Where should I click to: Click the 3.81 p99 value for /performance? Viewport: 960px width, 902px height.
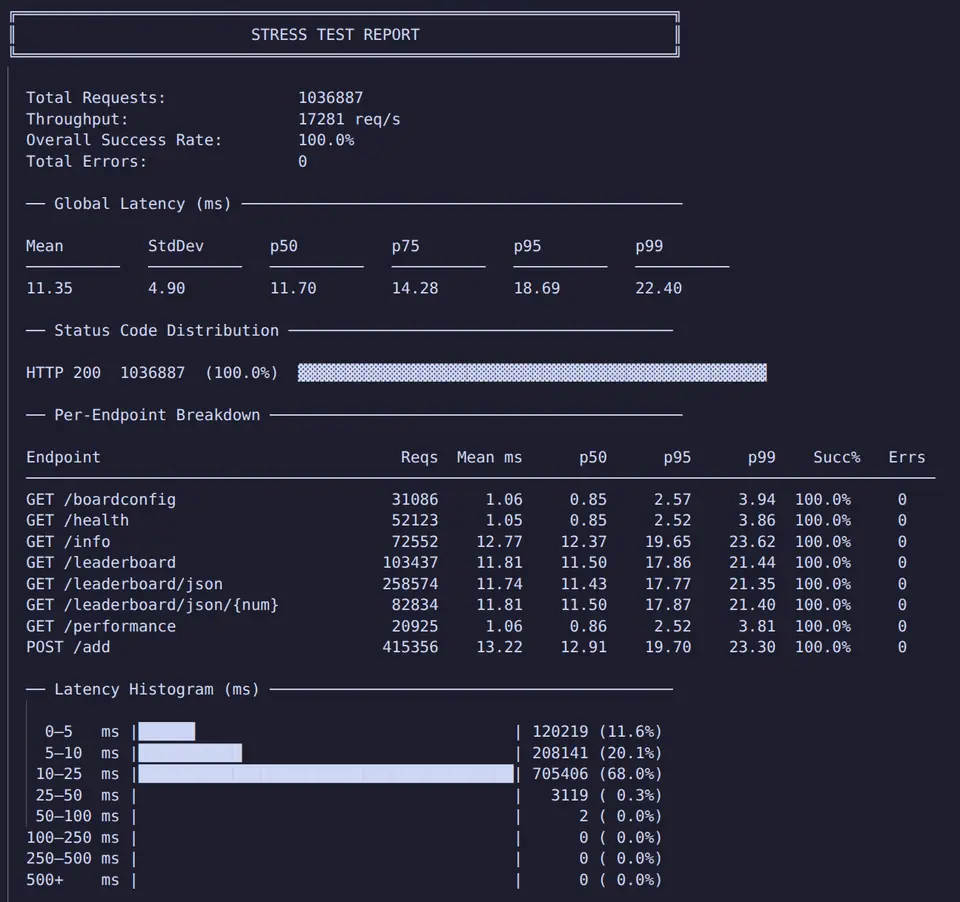[x=757, y=626]
